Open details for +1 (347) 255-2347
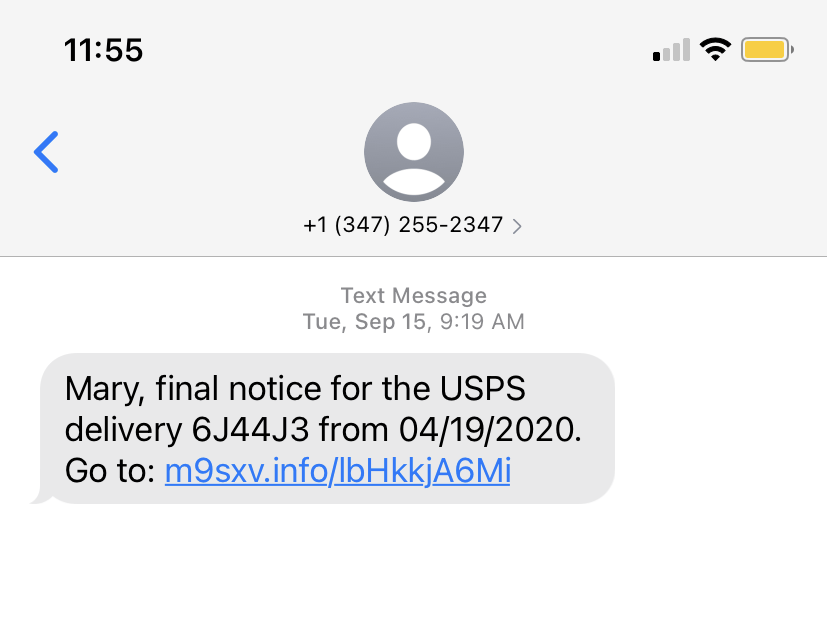Image resolution: width=827 pixels, height=620 pixels. point(403,225)
